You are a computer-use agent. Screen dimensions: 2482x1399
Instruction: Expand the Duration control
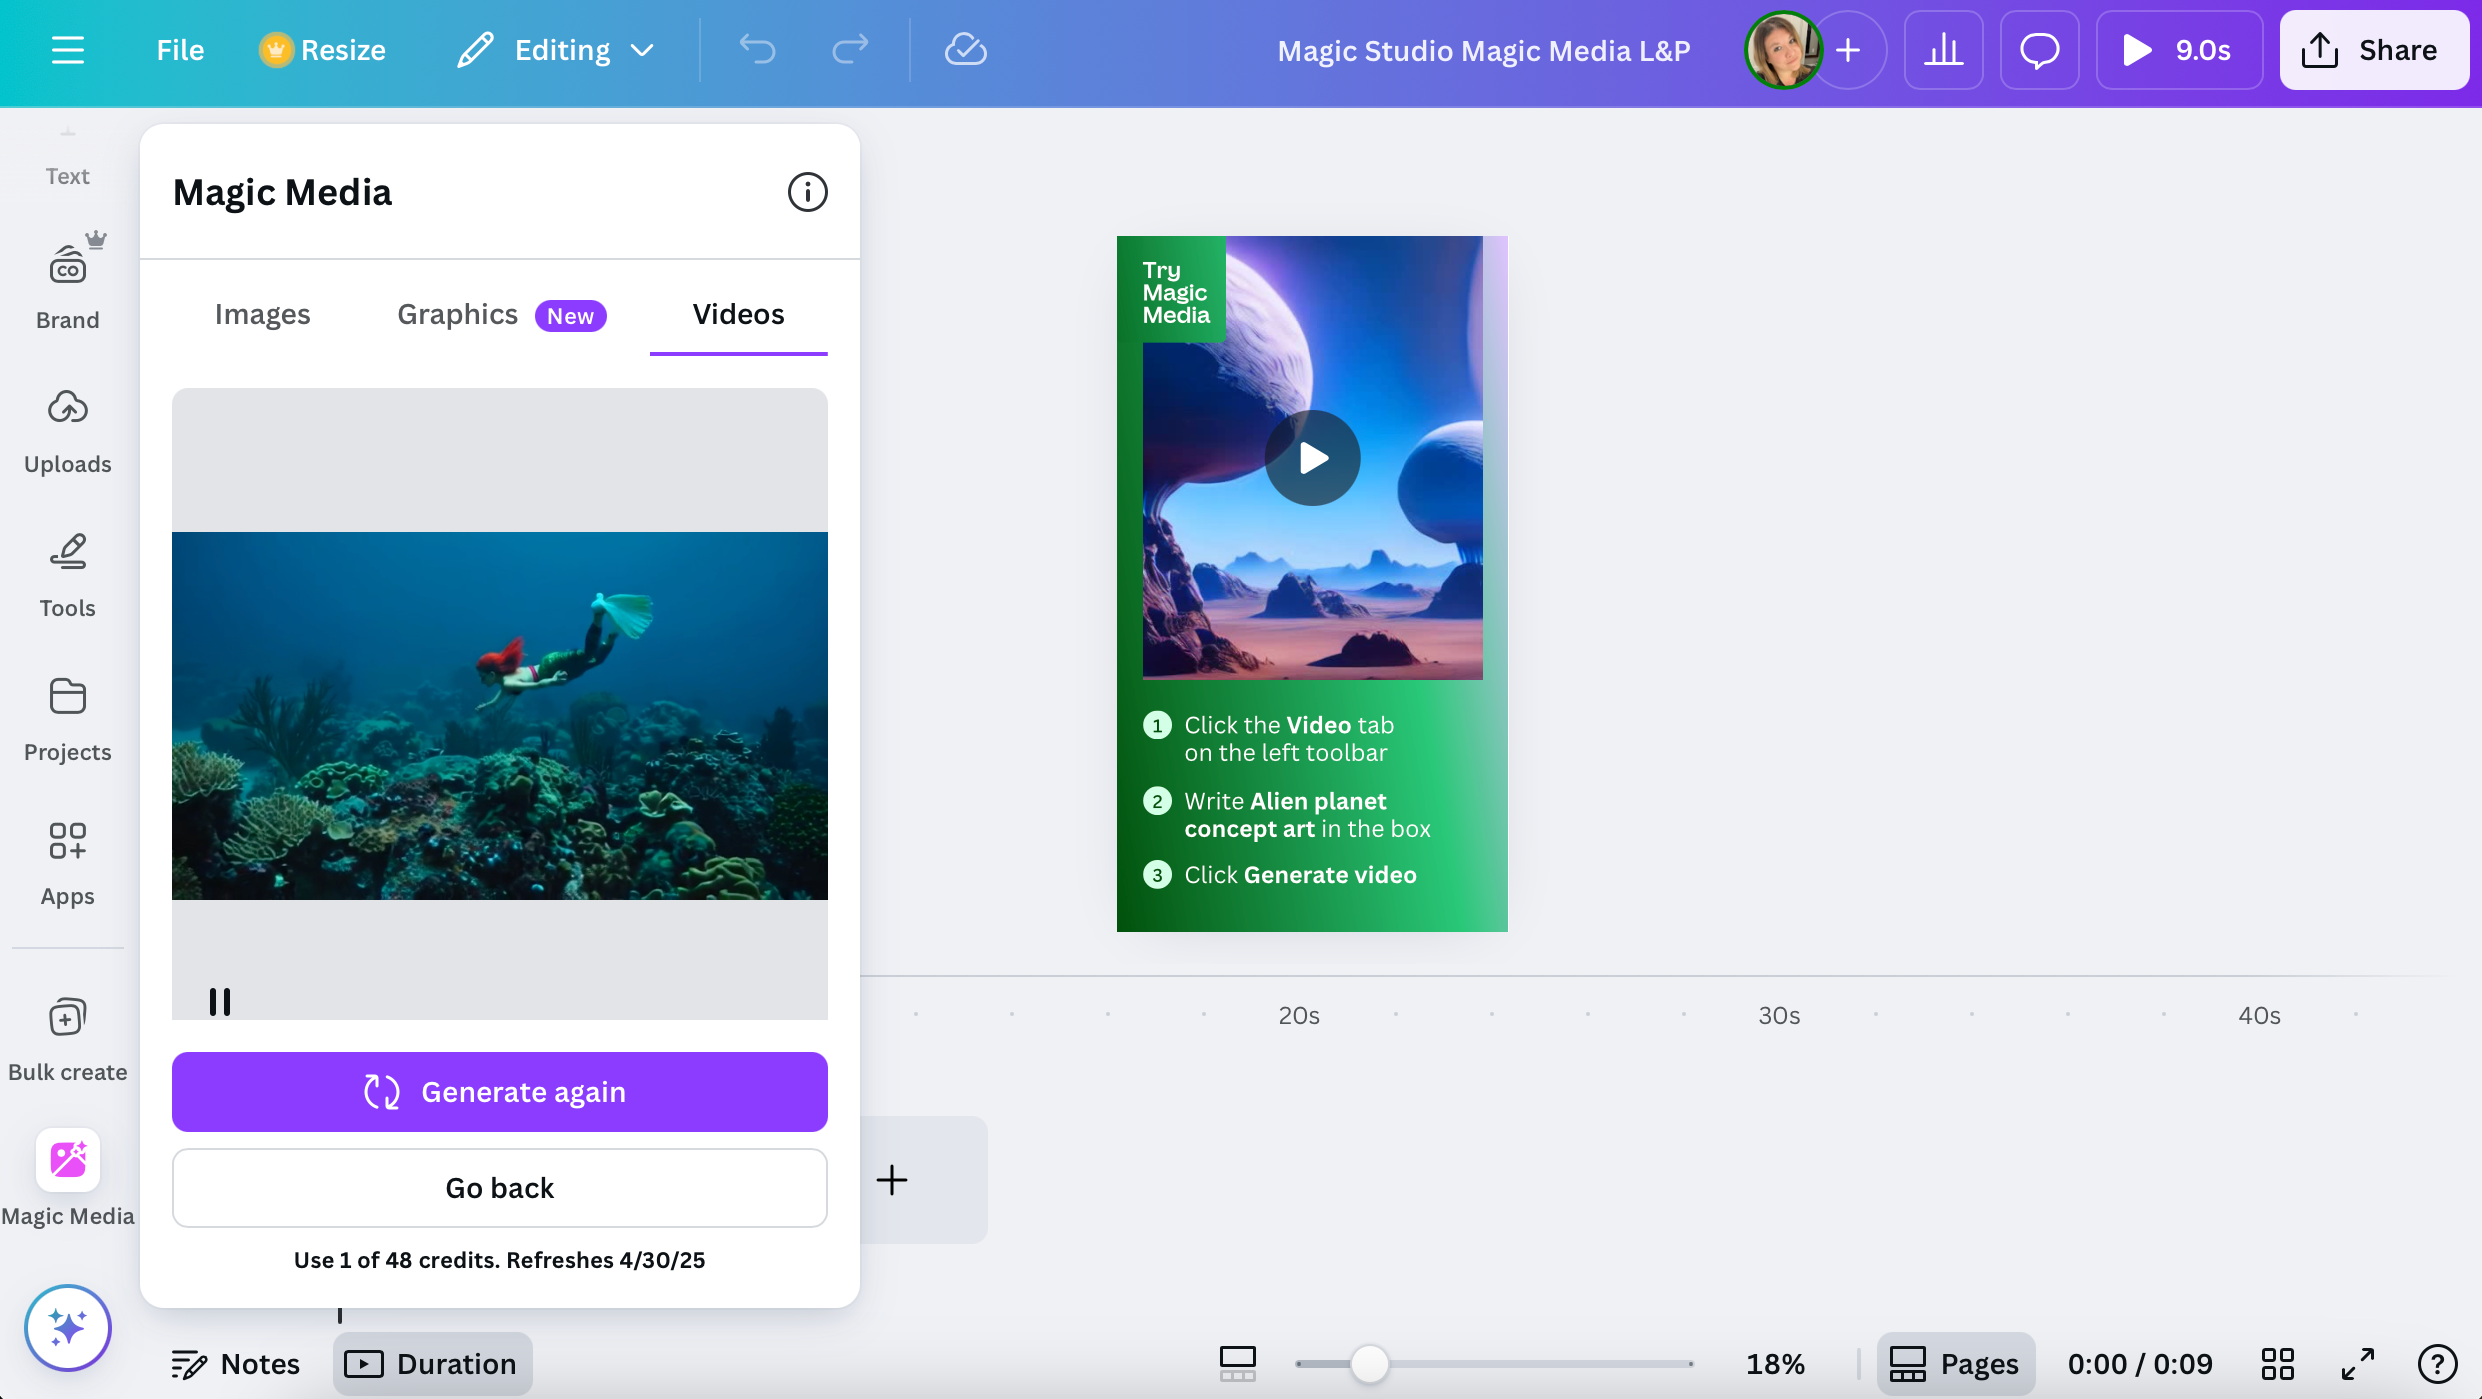coord(431,1362)
